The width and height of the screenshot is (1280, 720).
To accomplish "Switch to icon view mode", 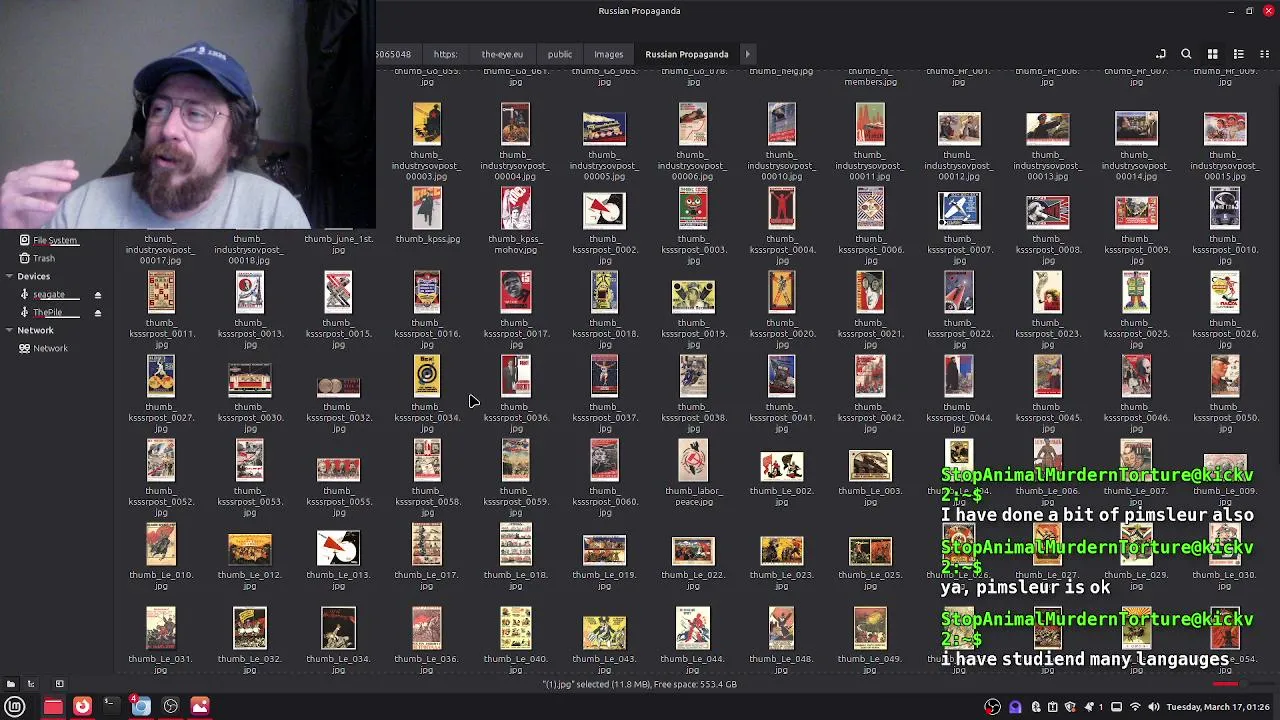I will pos(1212,54).
